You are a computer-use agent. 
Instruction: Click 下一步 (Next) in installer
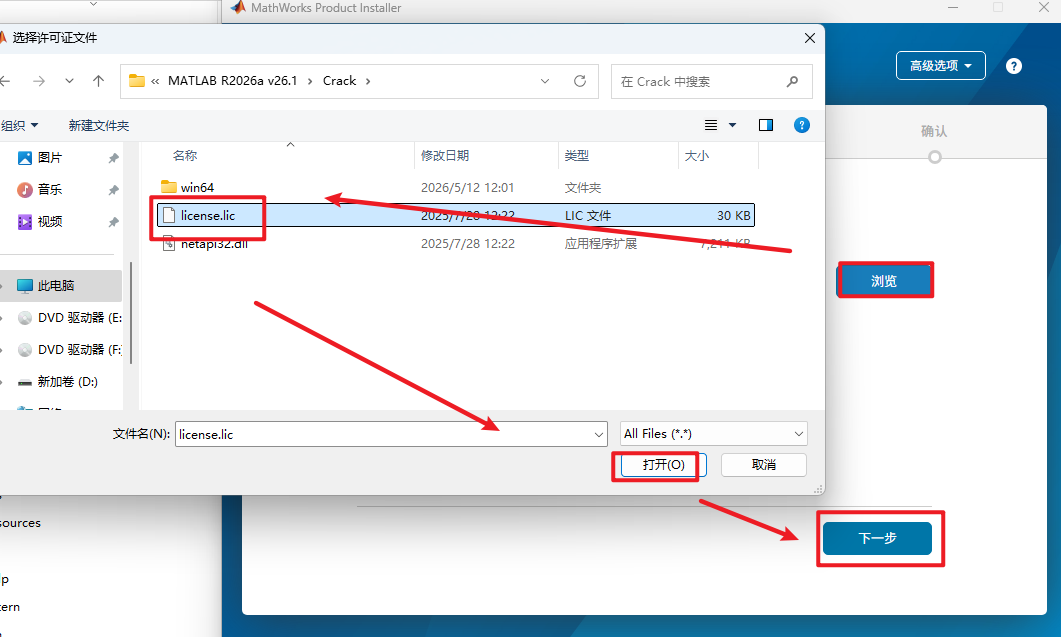[877, 538]
